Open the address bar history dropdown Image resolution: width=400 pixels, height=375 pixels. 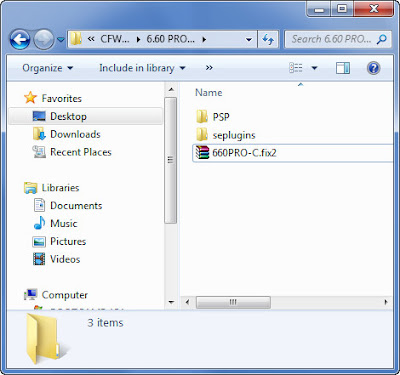point(249,40)
